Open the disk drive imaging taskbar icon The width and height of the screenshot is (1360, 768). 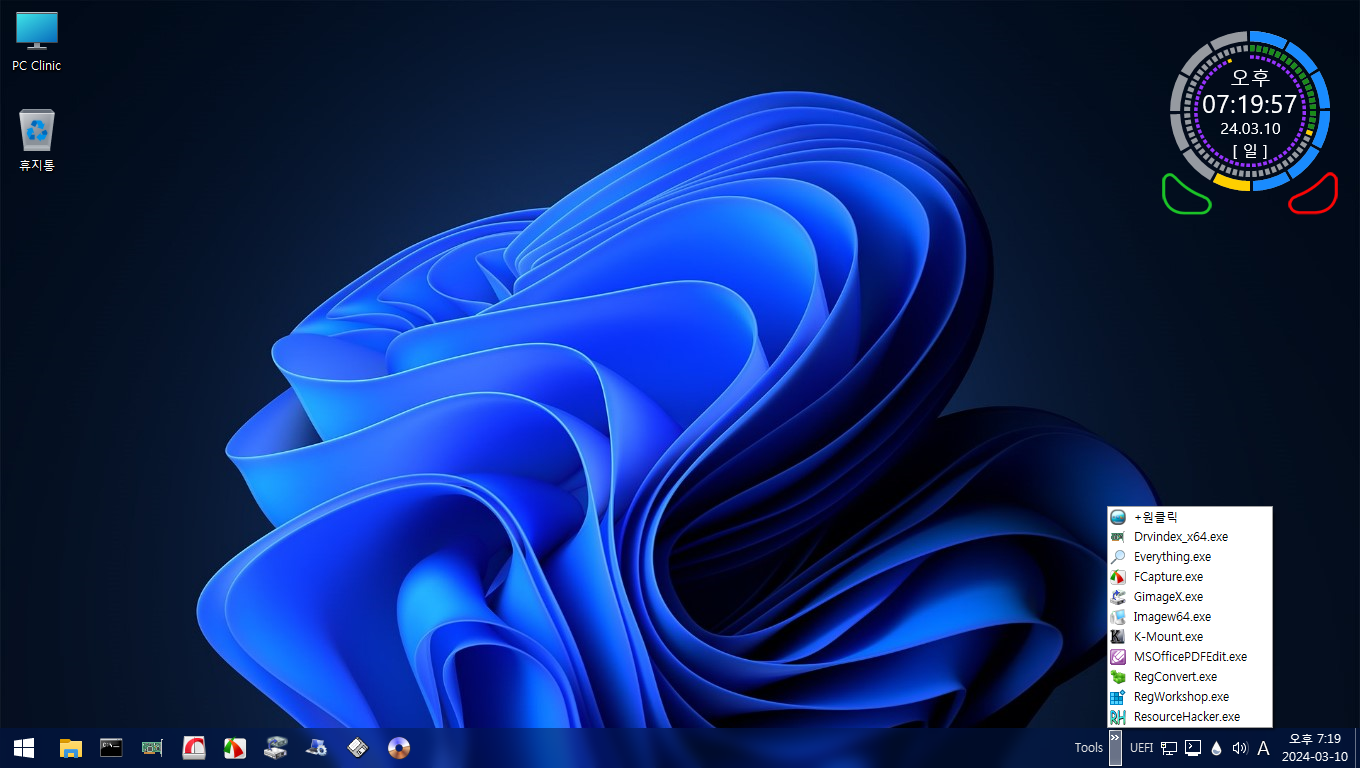pyautogui.click(x=276, y=747)
